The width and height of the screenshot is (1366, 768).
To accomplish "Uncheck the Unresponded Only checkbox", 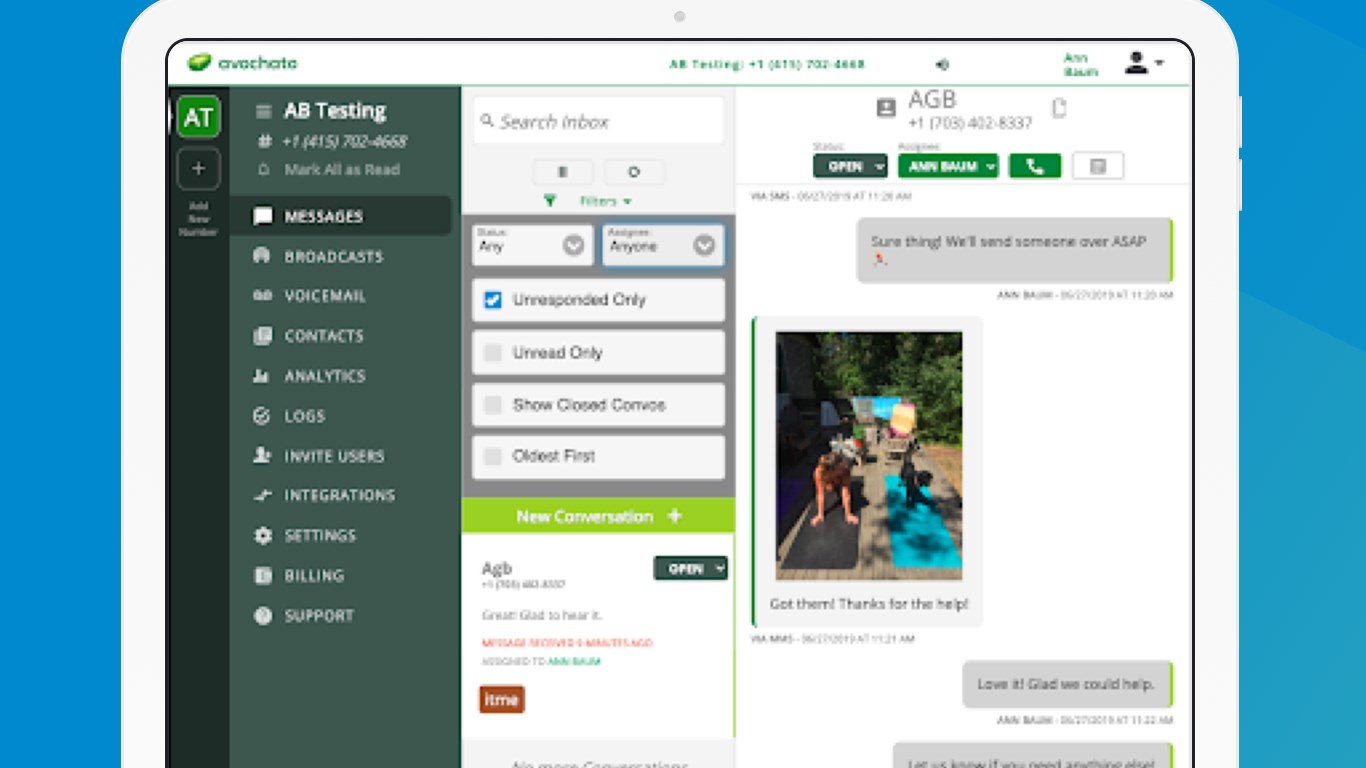I will pos(493,300).
